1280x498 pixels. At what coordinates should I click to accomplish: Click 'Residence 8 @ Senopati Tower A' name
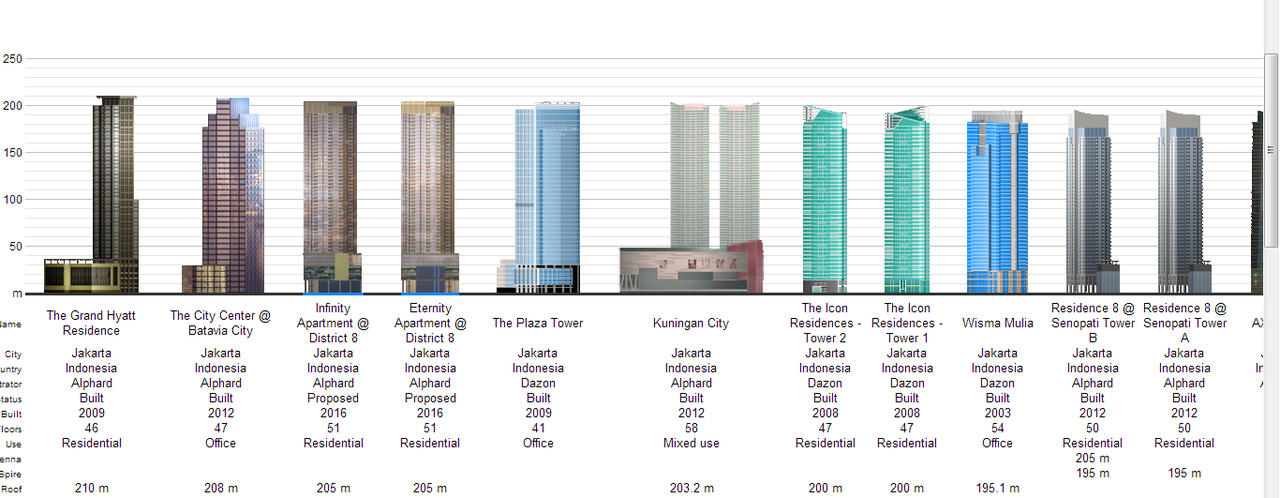click(1185, 323)
